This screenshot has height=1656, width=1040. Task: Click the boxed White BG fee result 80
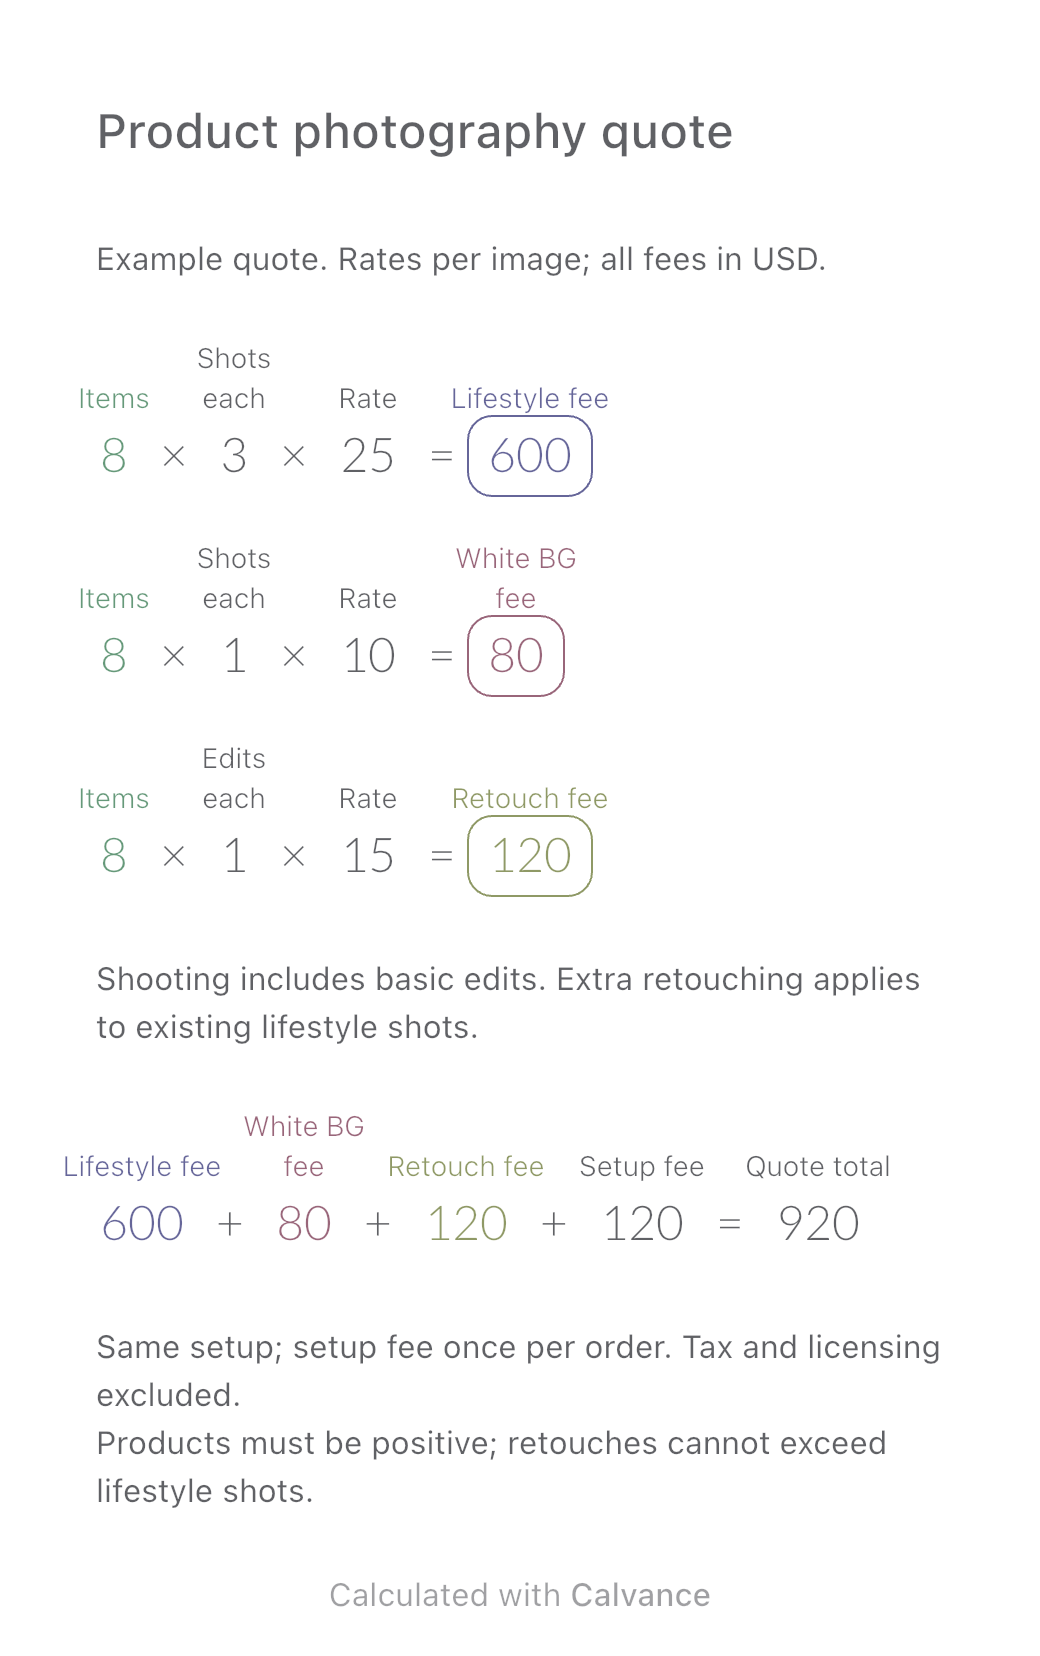click(x=516, y=656)
